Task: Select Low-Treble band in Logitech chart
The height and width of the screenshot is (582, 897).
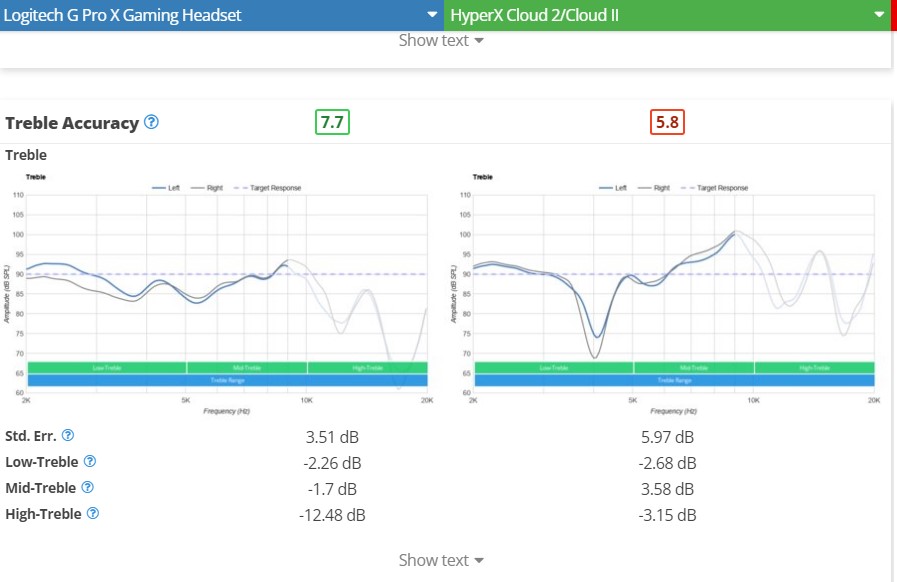Action: pos(107,368)
